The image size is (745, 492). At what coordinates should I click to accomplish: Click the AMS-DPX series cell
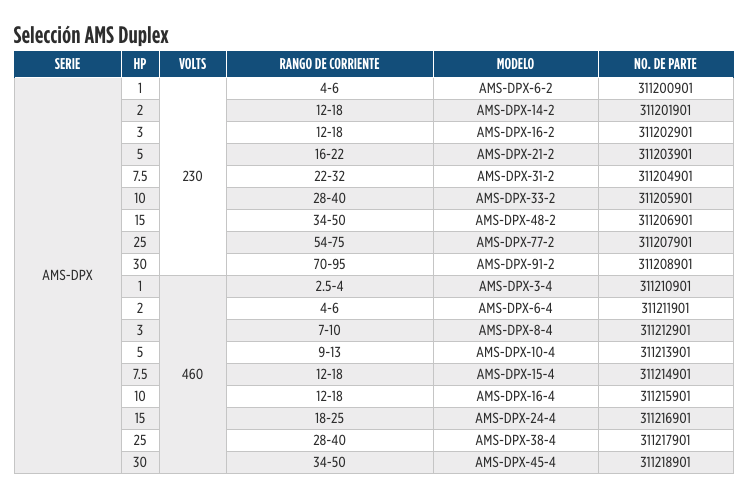coord(67,275)
